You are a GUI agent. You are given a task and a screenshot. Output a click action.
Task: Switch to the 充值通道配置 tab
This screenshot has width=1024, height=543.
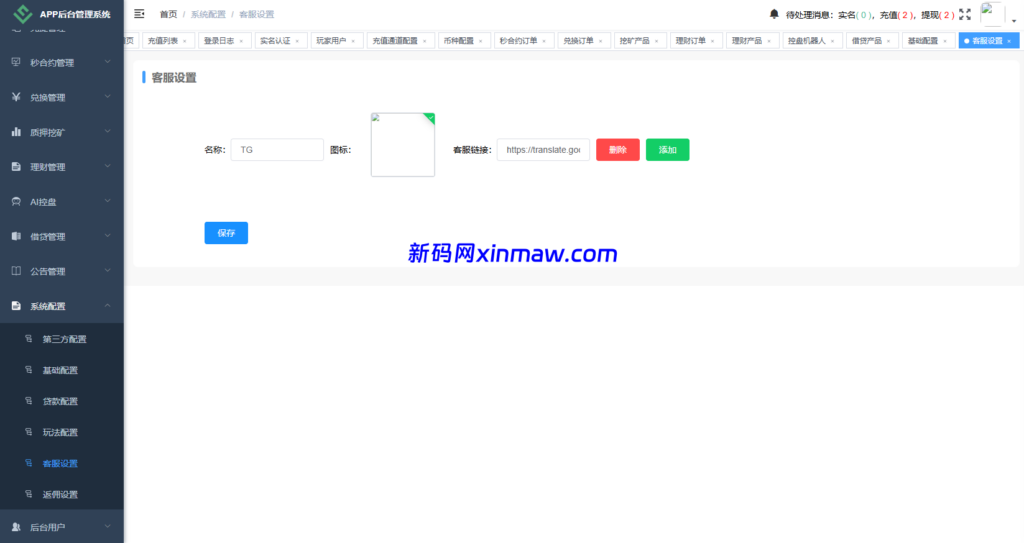400,41
